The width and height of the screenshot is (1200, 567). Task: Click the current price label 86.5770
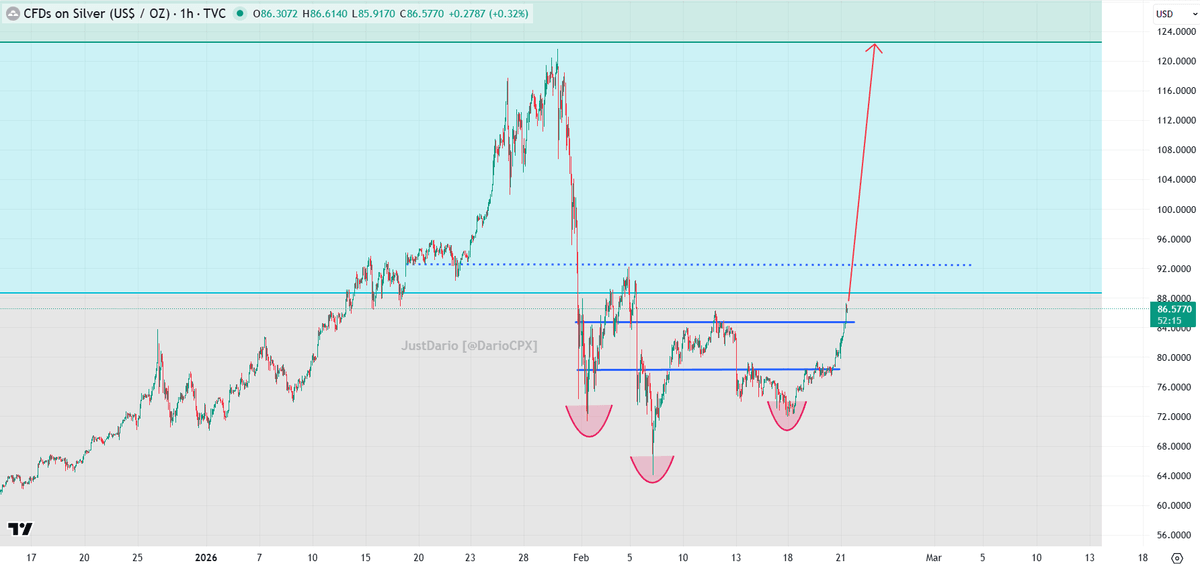pyautogui.click(x=1175, y=310)
